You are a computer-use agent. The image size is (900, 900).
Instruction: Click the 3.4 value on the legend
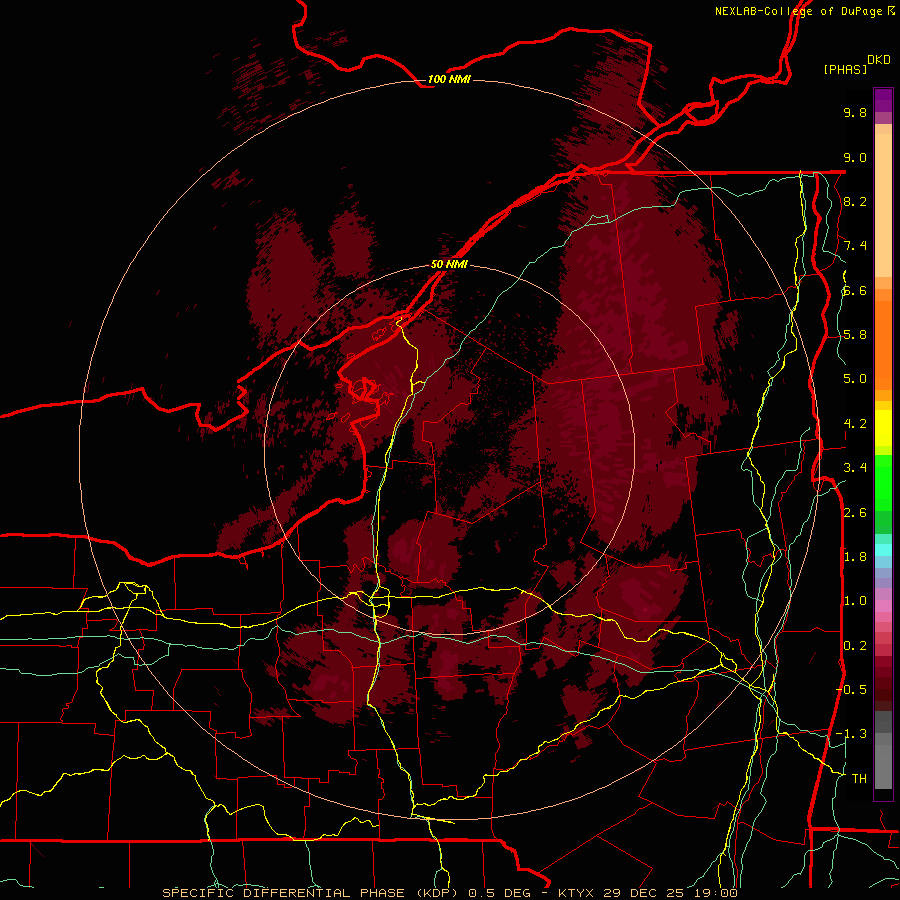click(x=855, y=468)
